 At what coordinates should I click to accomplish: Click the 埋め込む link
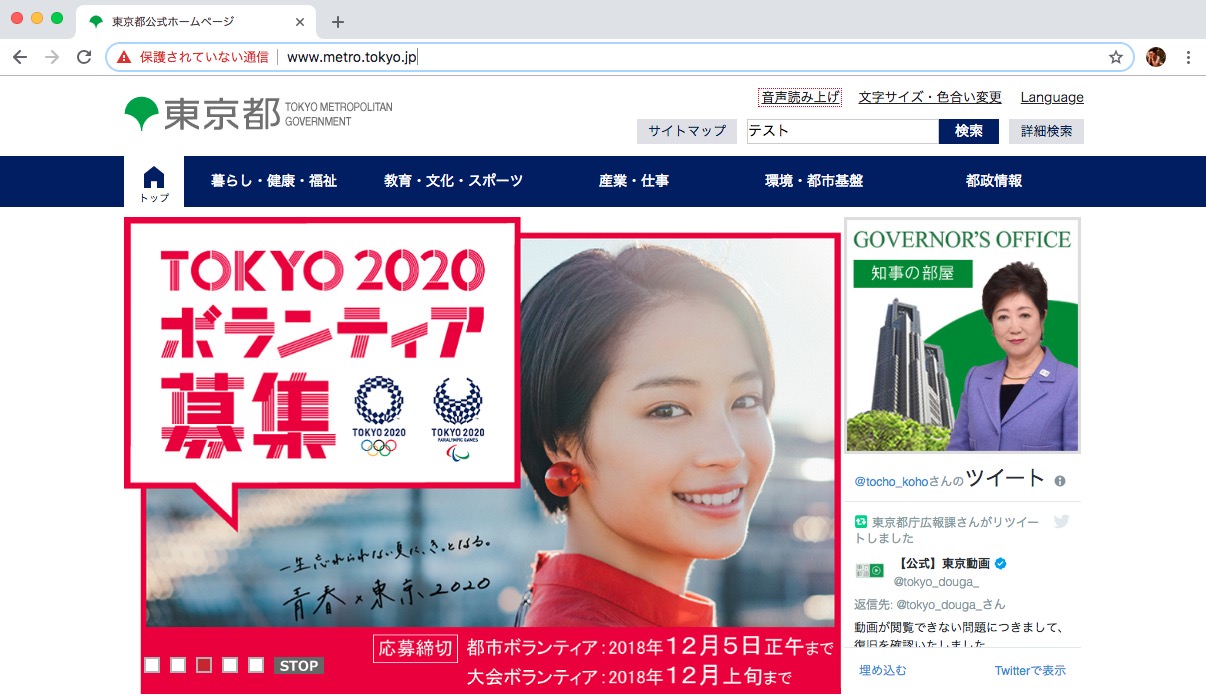tap(883, 671)
